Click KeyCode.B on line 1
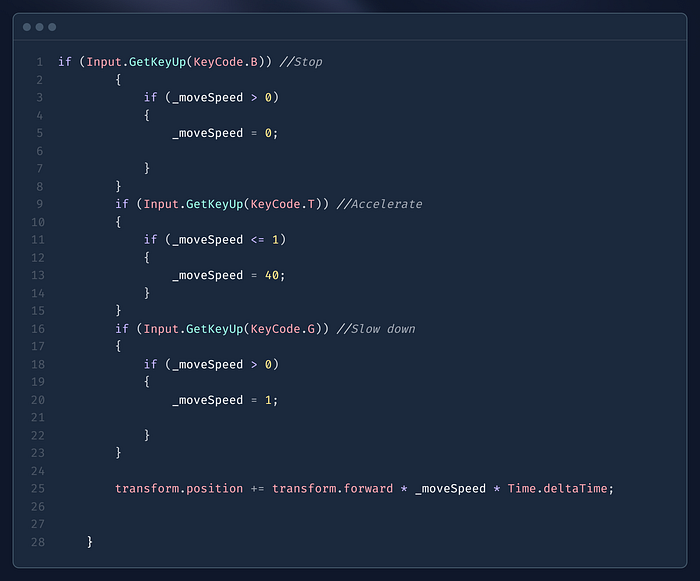Image resolution: width=700 pixels, height=581 pixels. 225,62
